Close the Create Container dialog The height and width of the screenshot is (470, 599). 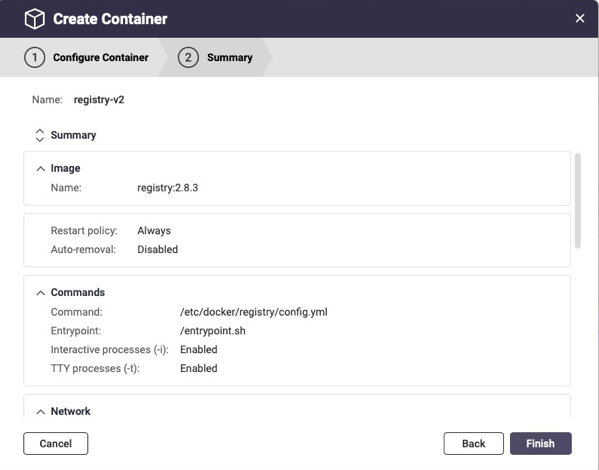580,18
